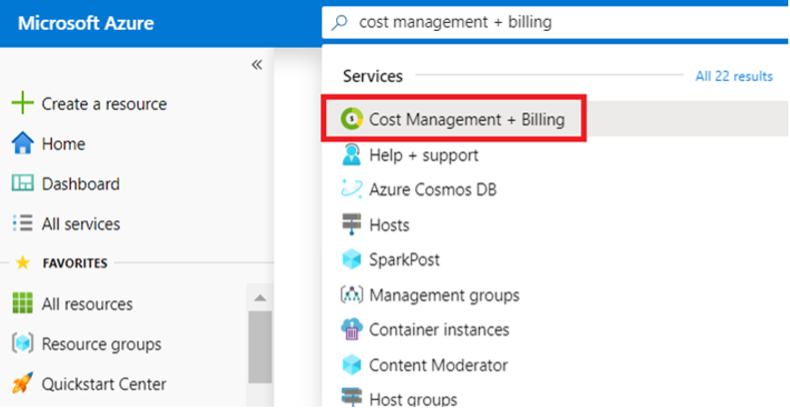The height and width of the screenshot is (408, 790).
Task: Click the All resources grid icon
Action: (22, 304)
